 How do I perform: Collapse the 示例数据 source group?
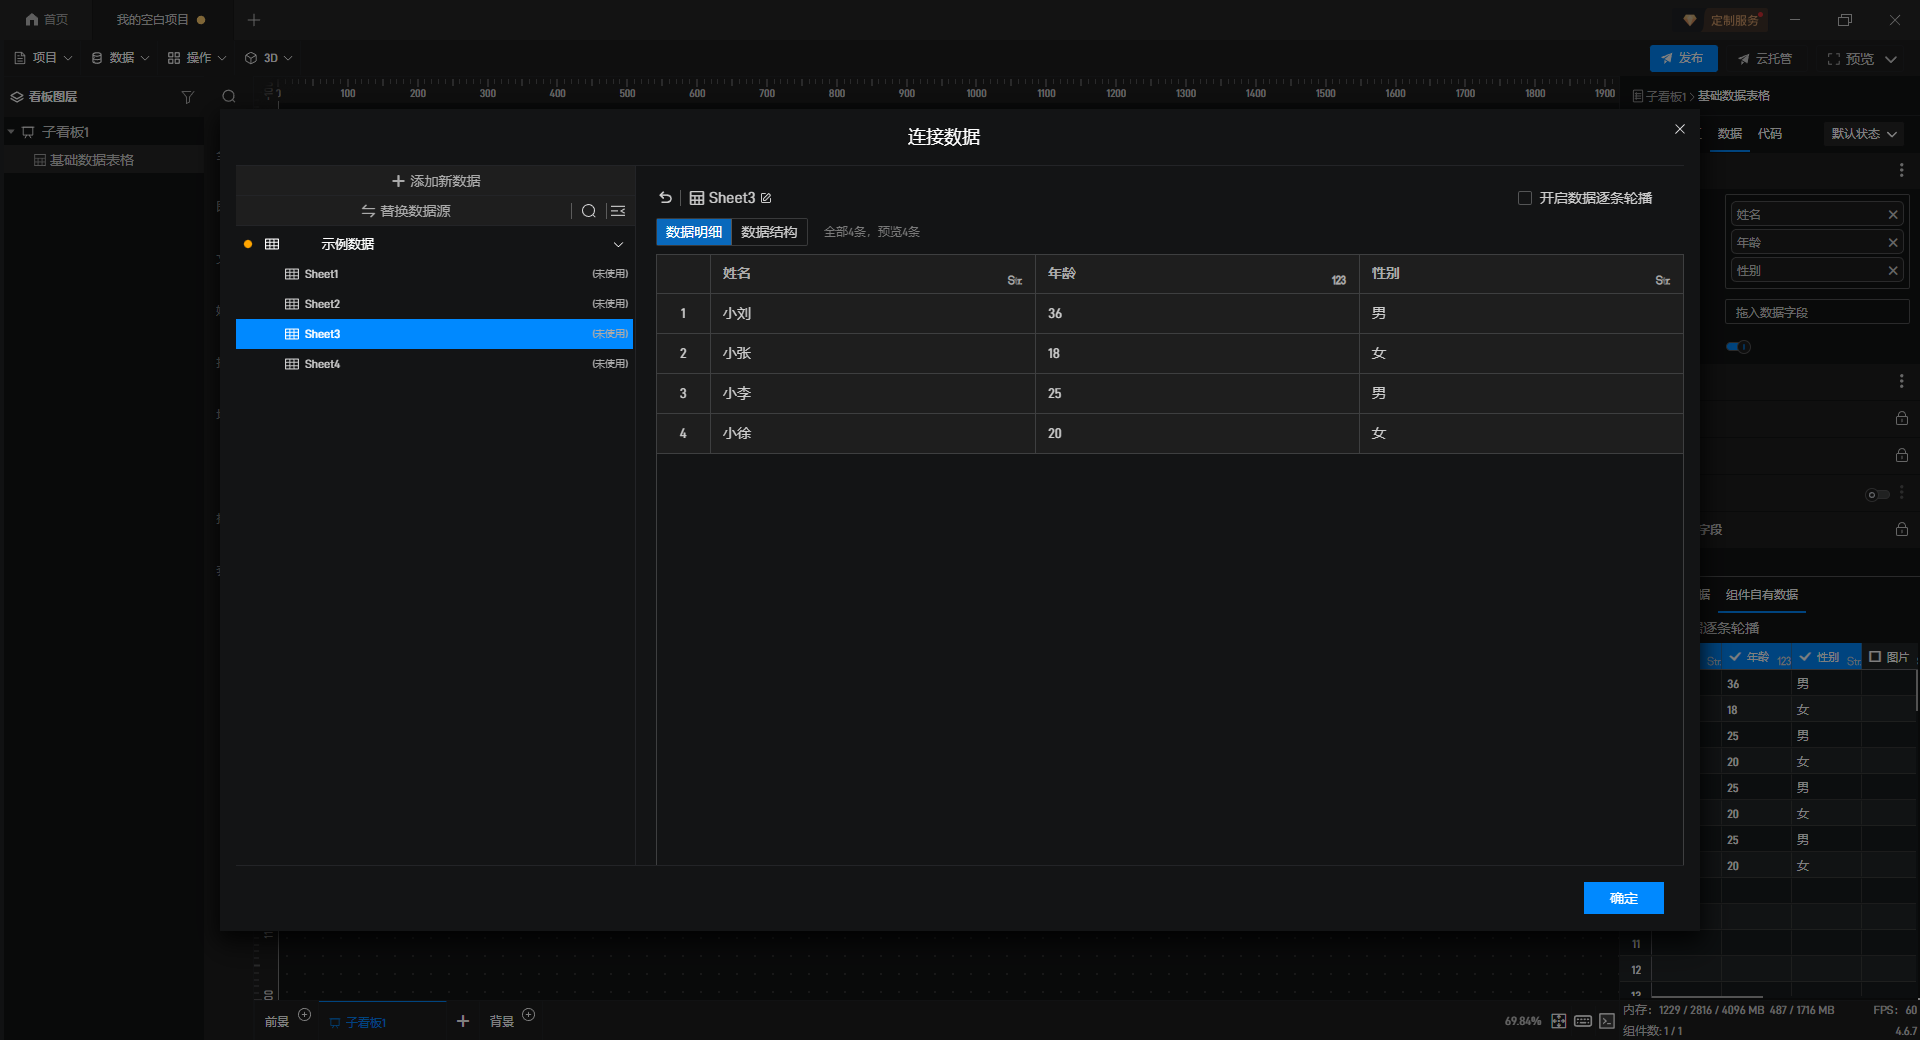tap(618, 244)
